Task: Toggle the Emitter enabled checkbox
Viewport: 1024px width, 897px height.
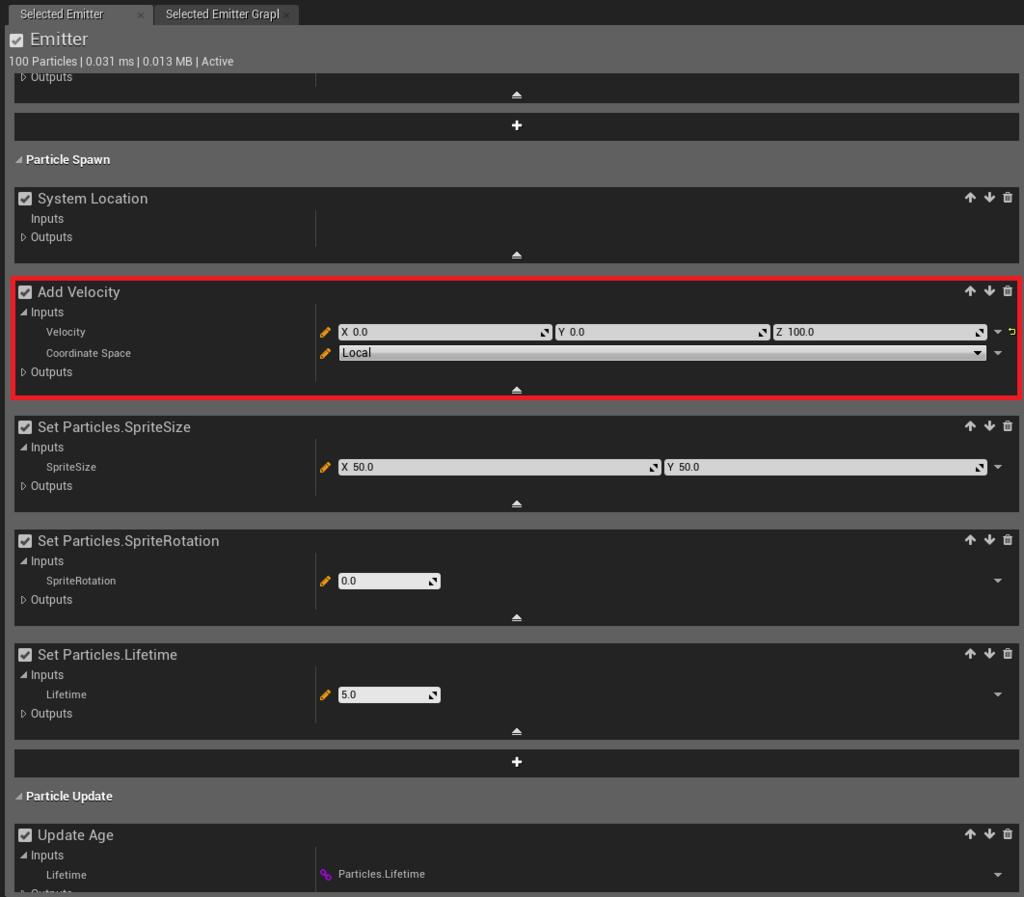Action: click(17, 40)
